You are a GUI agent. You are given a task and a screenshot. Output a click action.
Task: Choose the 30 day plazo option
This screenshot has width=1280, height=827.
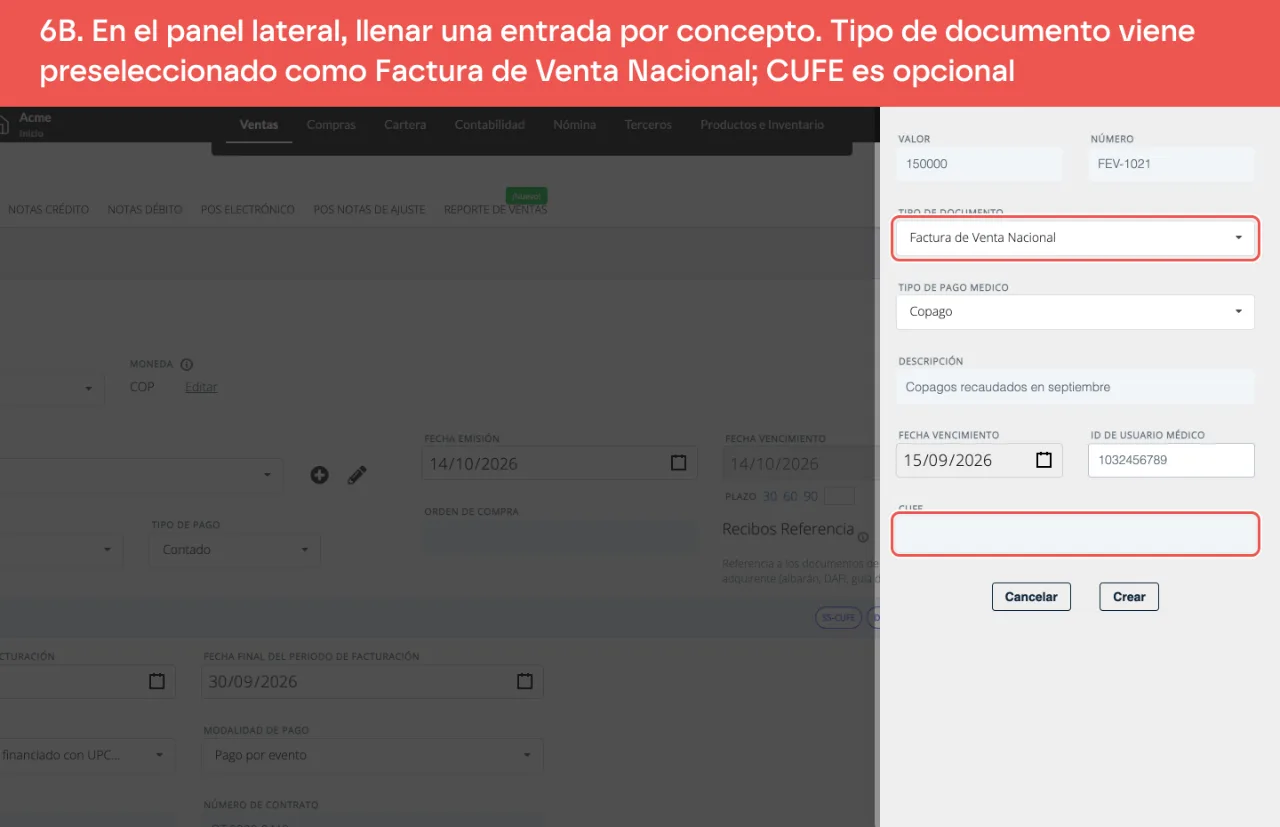pyautogui.click(x=770, y=497)
